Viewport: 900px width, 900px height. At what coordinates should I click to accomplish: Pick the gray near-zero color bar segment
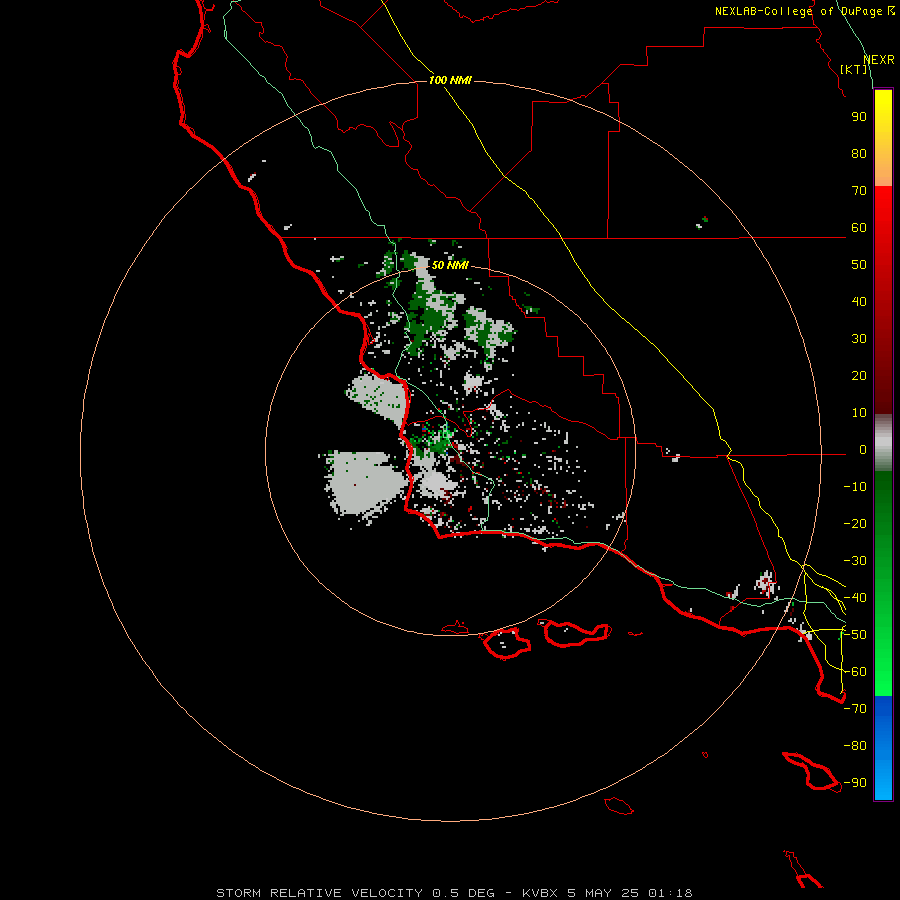tap(883, 442)
